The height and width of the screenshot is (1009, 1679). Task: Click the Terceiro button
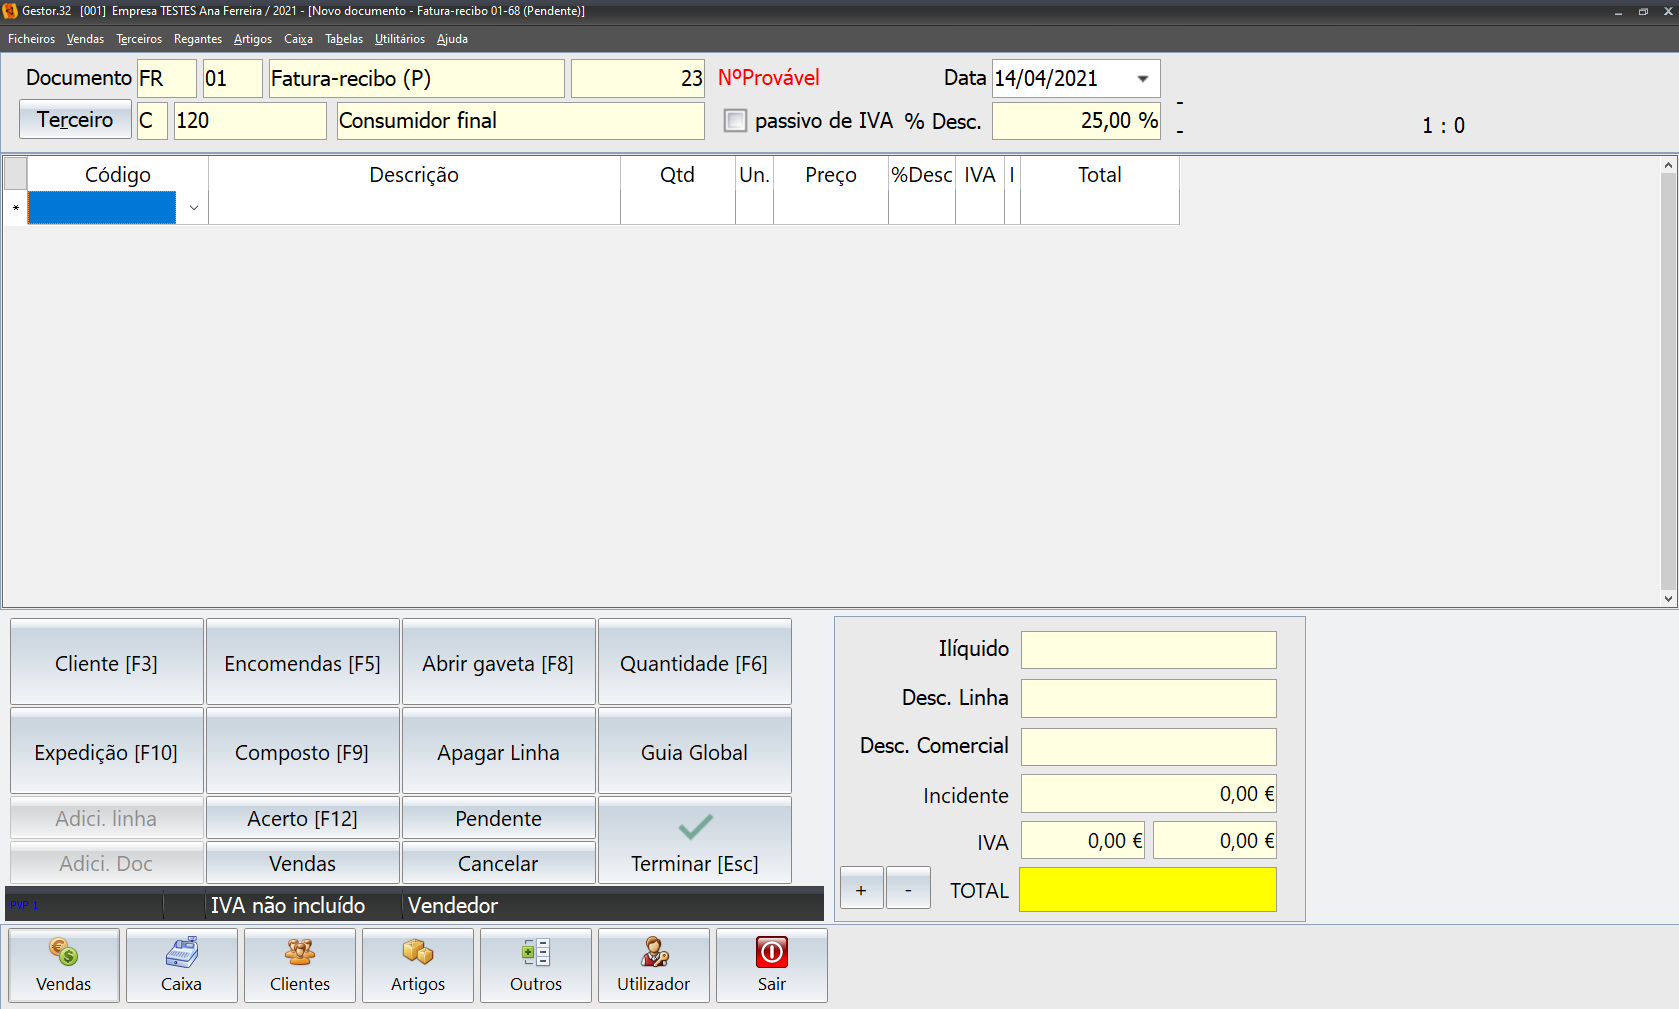coord(75,120)
